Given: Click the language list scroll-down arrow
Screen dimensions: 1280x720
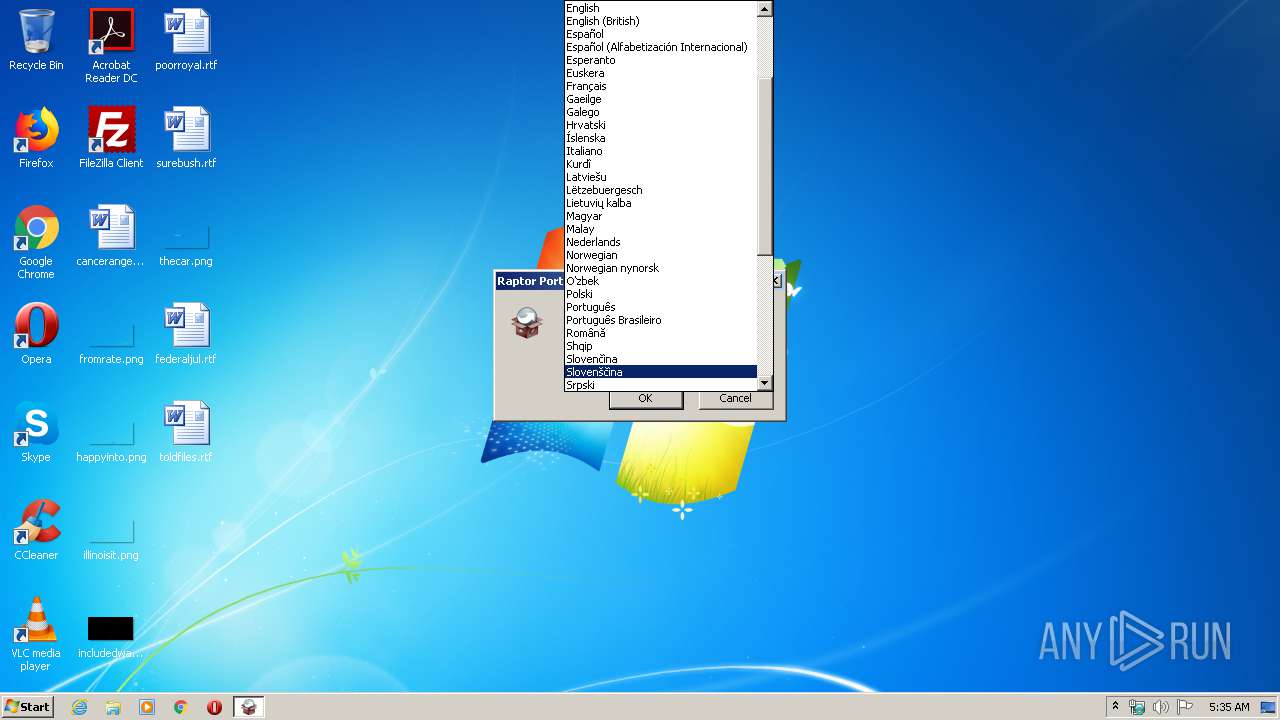Looking at the screenshot, I should (x=765, y=383).
